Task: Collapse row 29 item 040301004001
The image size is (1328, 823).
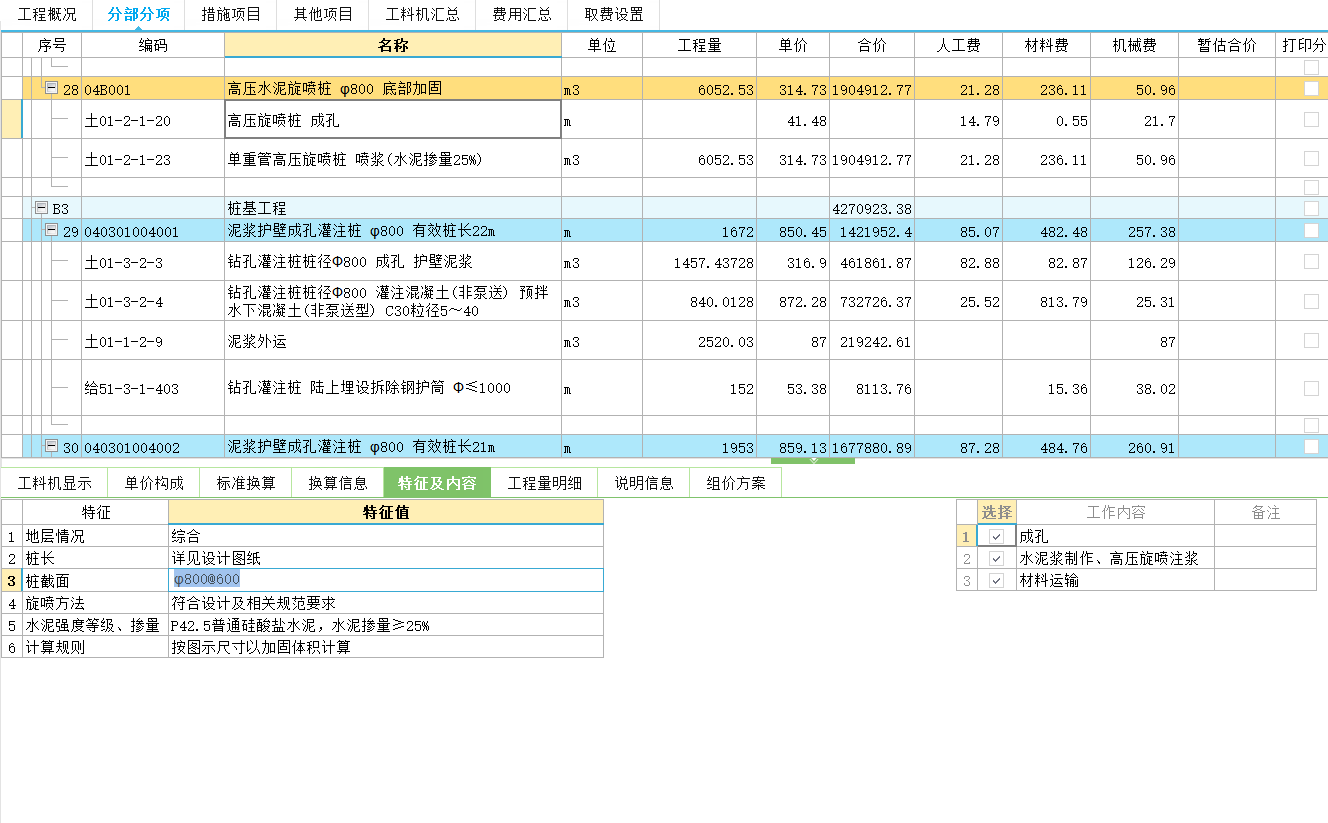Action: [51, 231]
